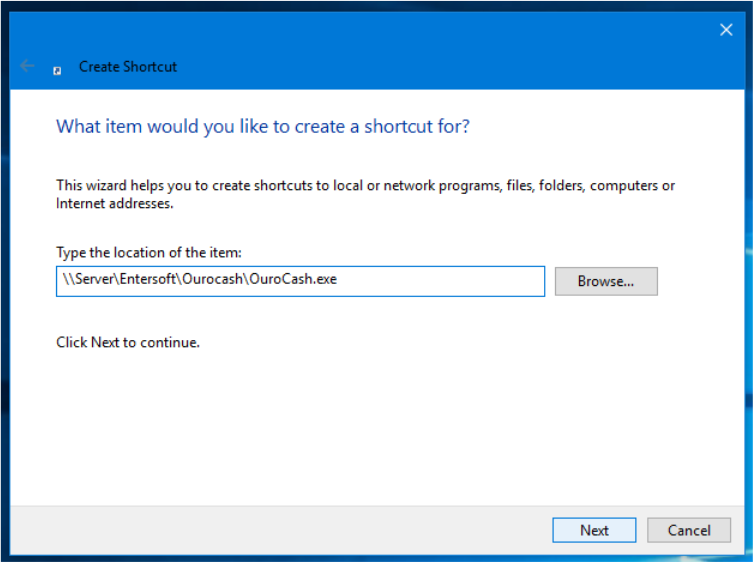
Task: Click the empty space after the typed path
Action: 439,281
